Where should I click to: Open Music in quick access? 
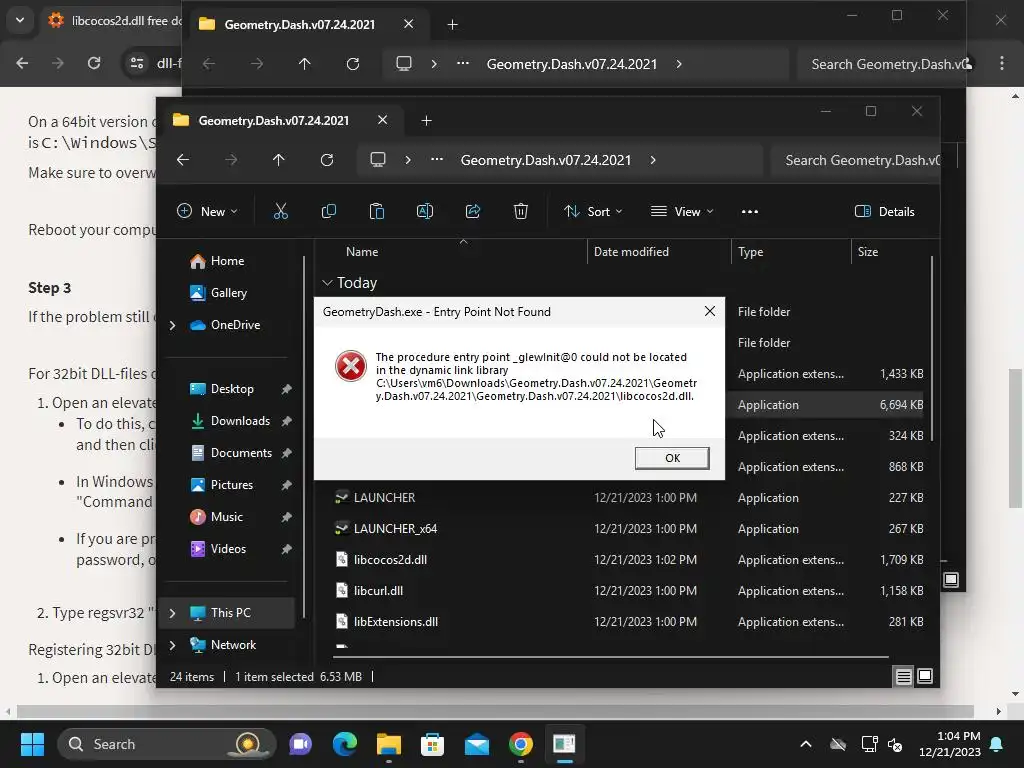(x=227, y=517)
